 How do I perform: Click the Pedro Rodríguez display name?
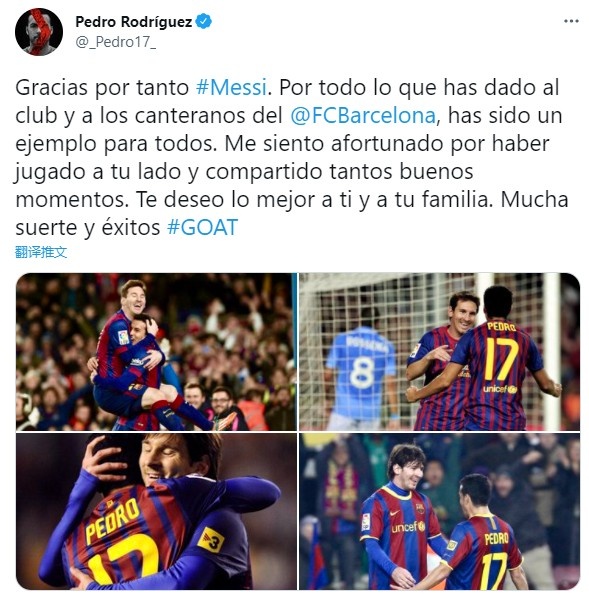tap(134, 22)
